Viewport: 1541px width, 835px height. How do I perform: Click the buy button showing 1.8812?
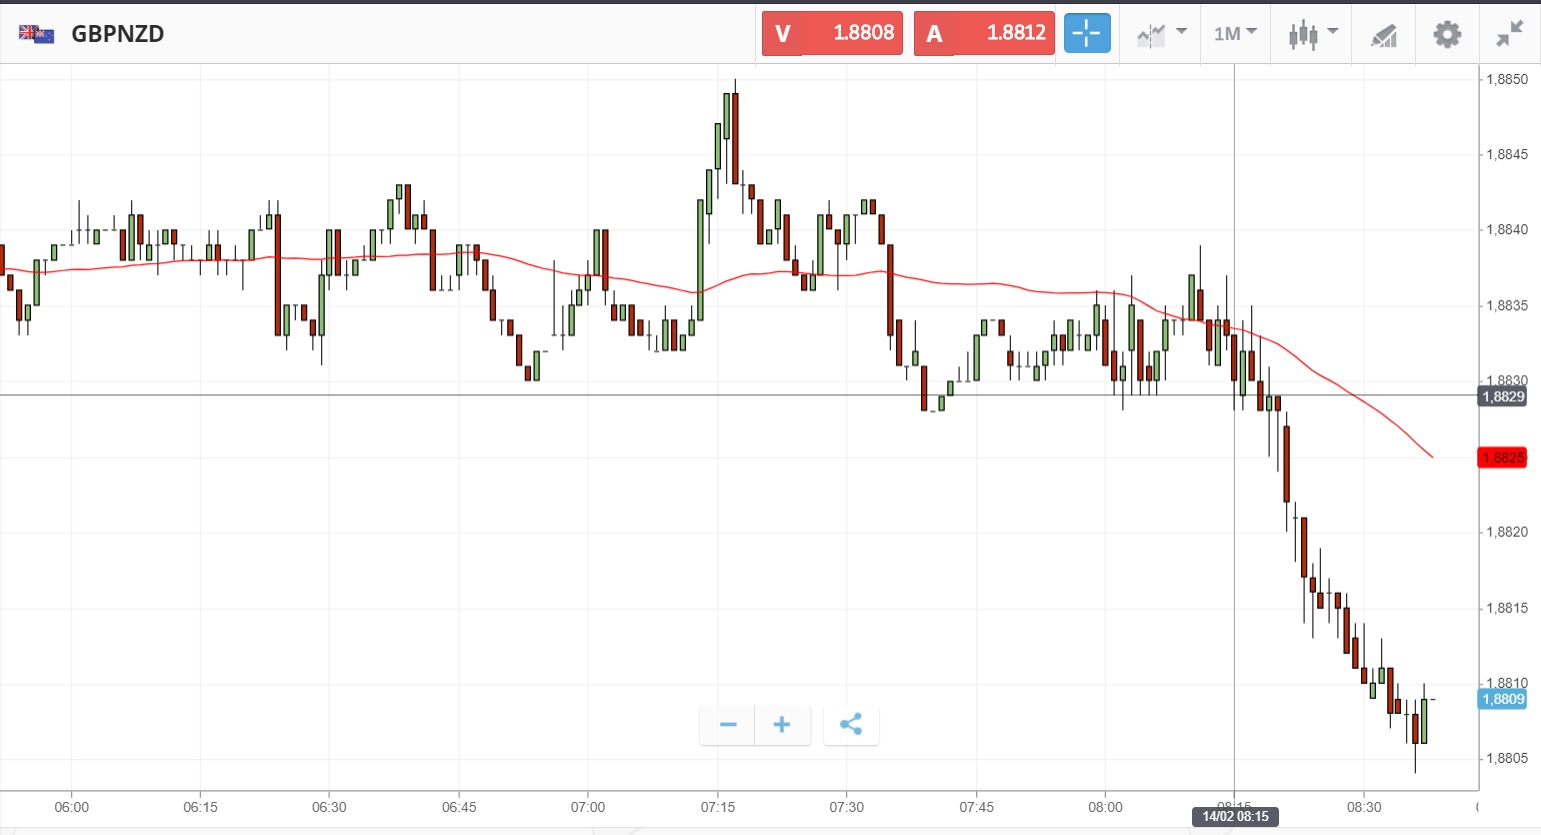(984, 33)
